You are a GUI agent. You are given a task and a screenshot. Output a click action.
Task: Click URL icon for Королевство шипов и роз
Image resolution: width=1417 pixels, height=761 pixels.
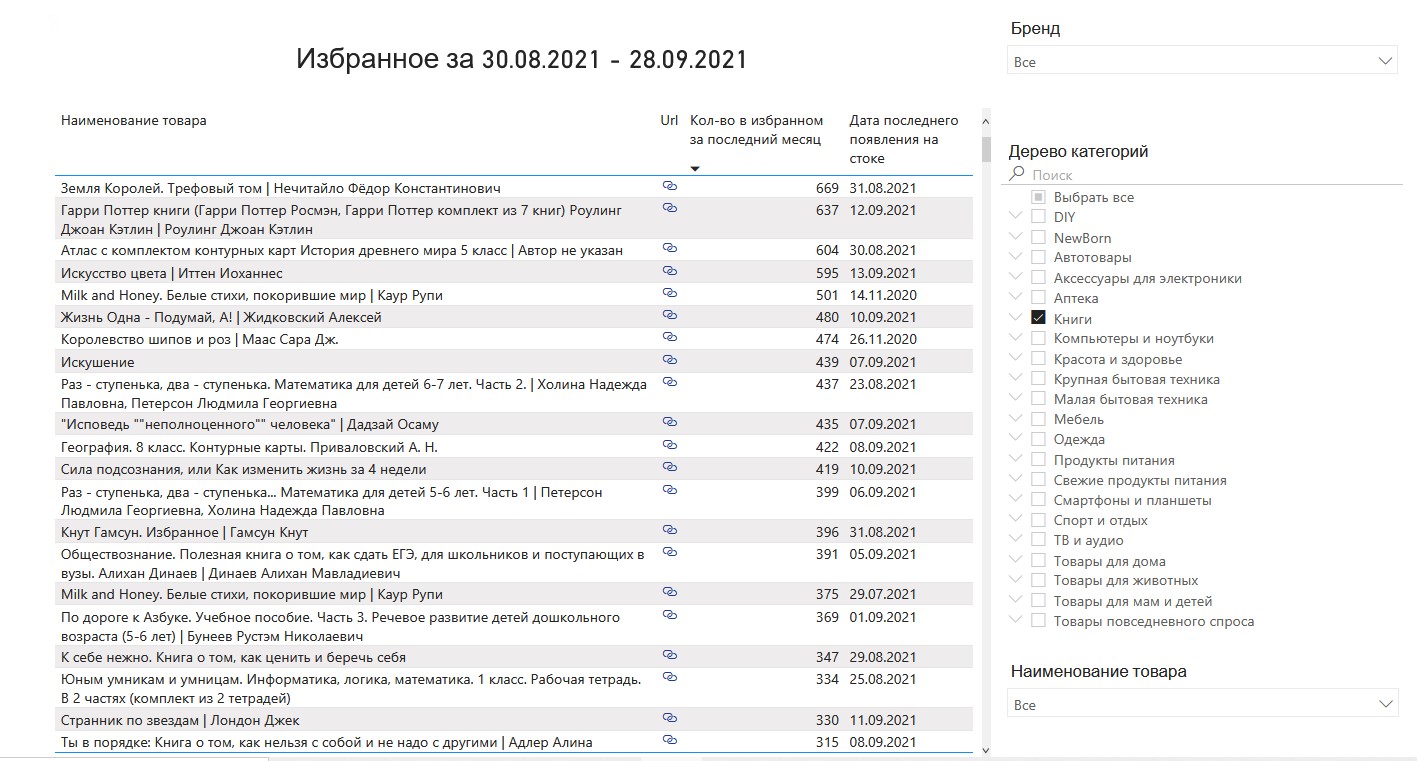(x=670, y=337)
